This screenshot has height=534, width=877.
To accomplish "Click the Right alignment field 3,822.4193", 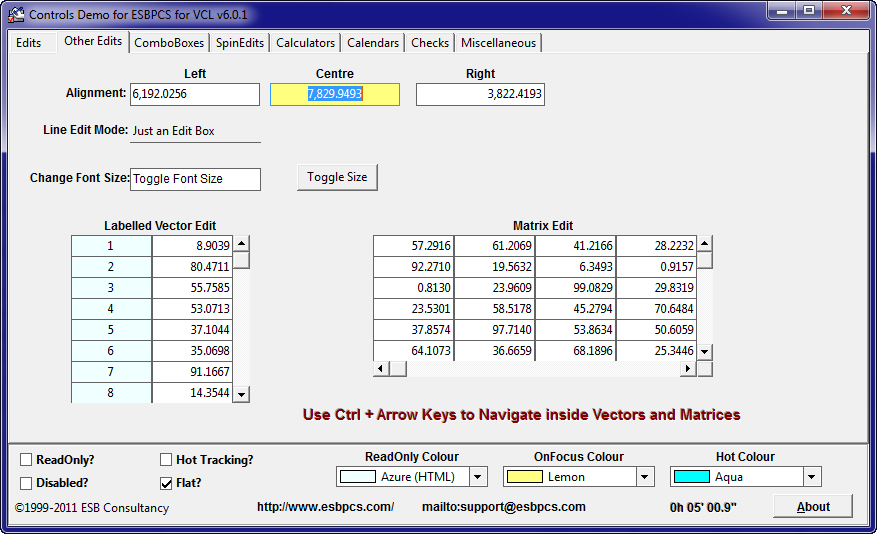I will [480, 94].
